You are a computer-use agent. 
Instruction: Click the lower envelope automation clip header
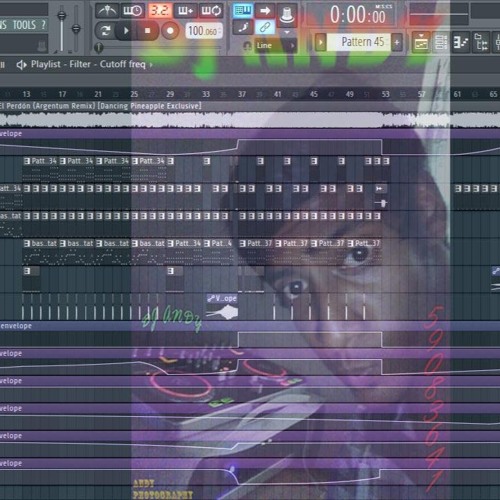[x=250, y=326]
